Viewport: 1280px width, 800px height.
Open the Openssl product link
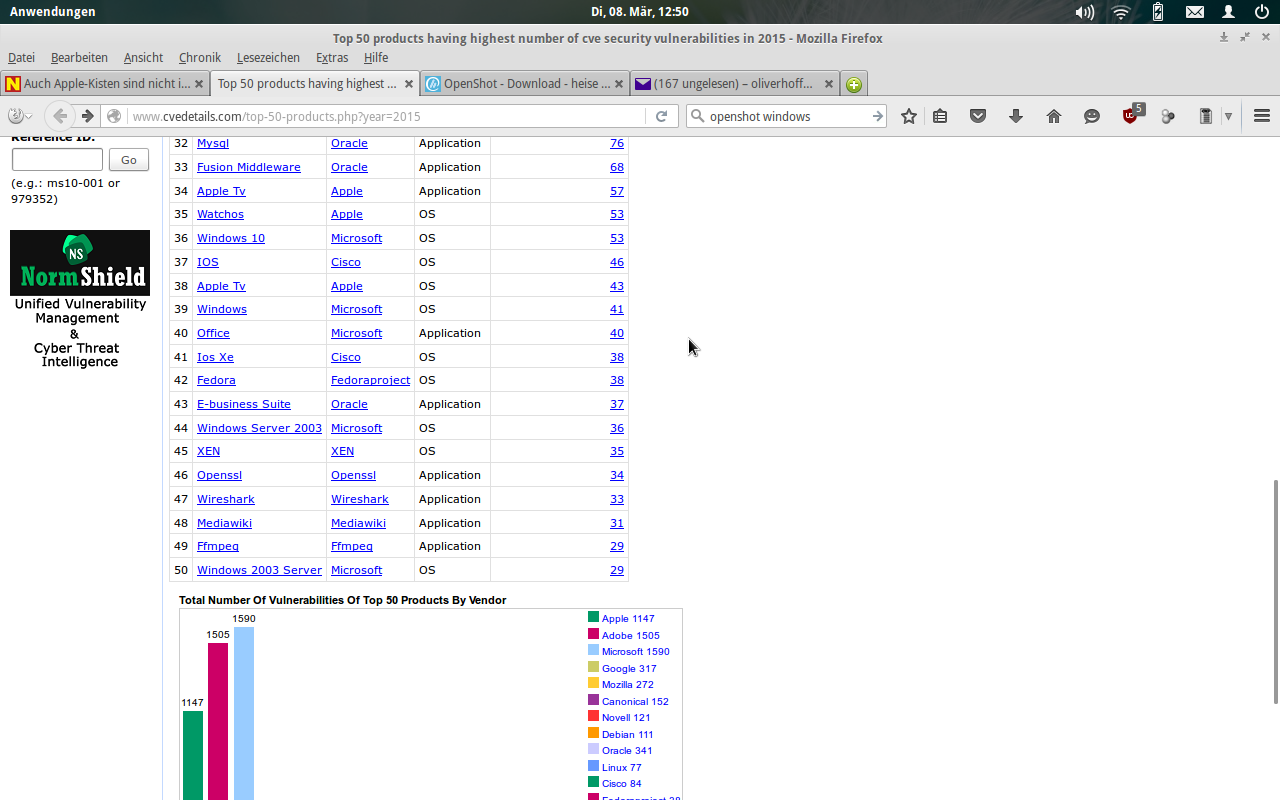pyautogui.click(x=219, y=475)
